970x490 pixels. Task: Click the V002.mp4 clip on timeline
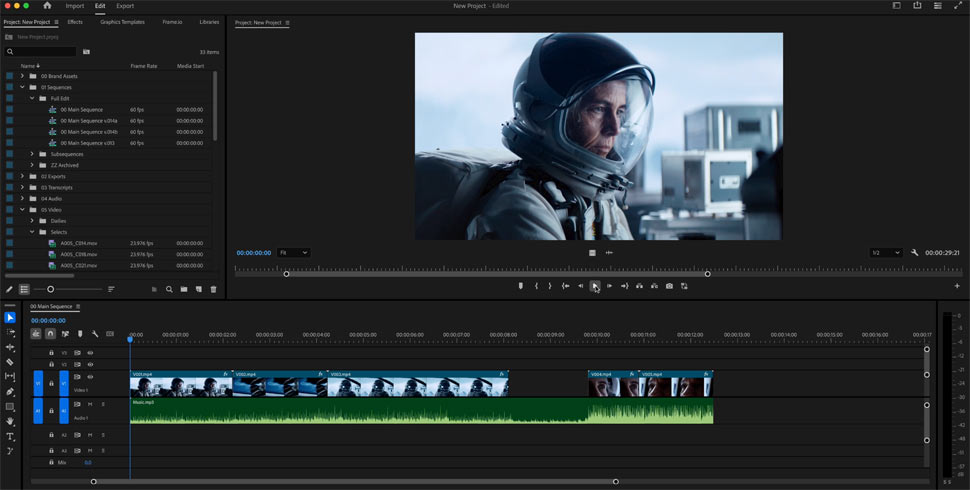[280, 385]
